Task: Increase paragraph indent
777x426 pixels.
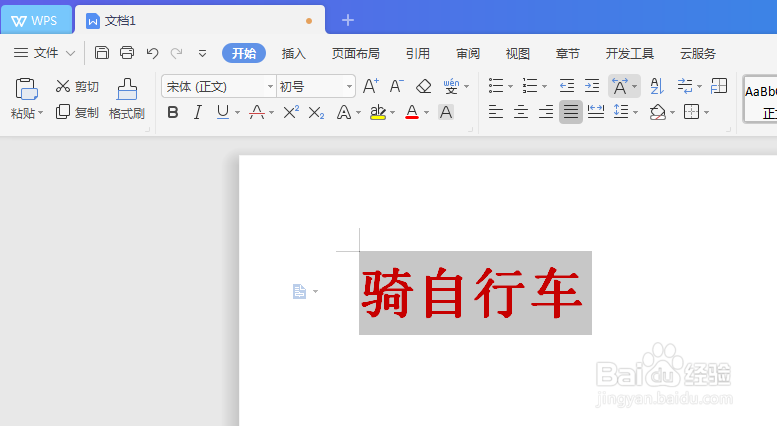Action: click(x=592, y=86)
